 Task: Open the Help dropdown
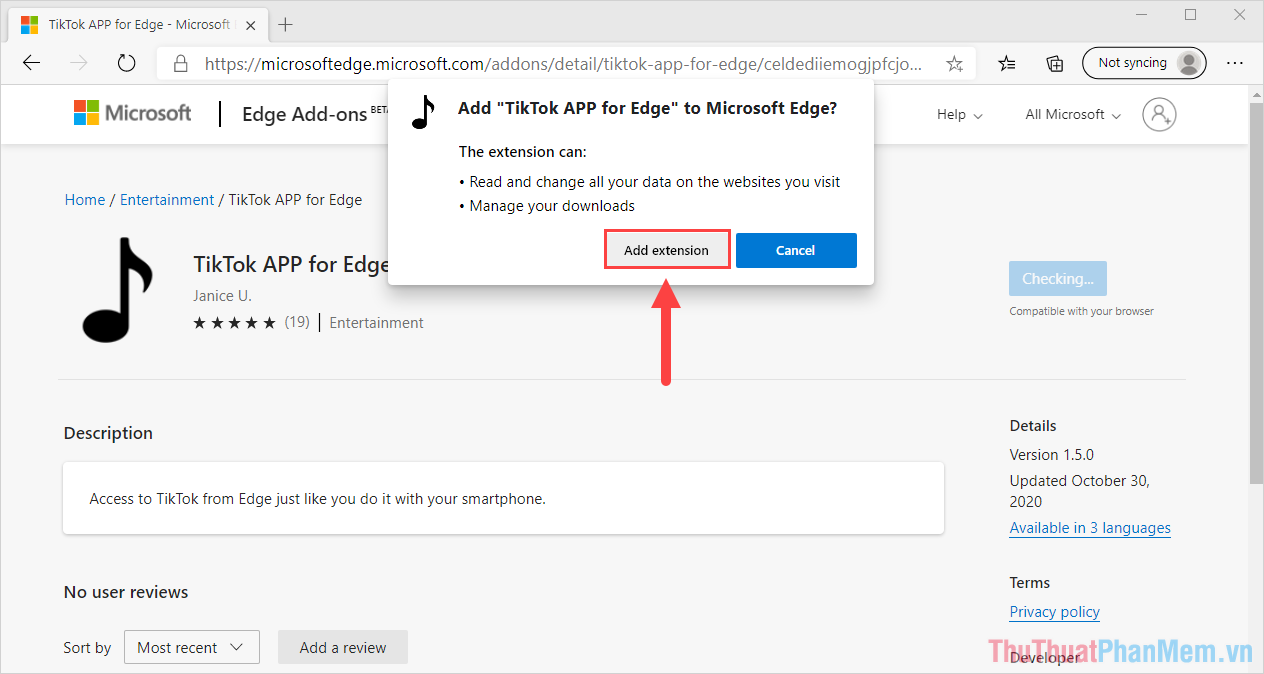click(x=958, y=114)
